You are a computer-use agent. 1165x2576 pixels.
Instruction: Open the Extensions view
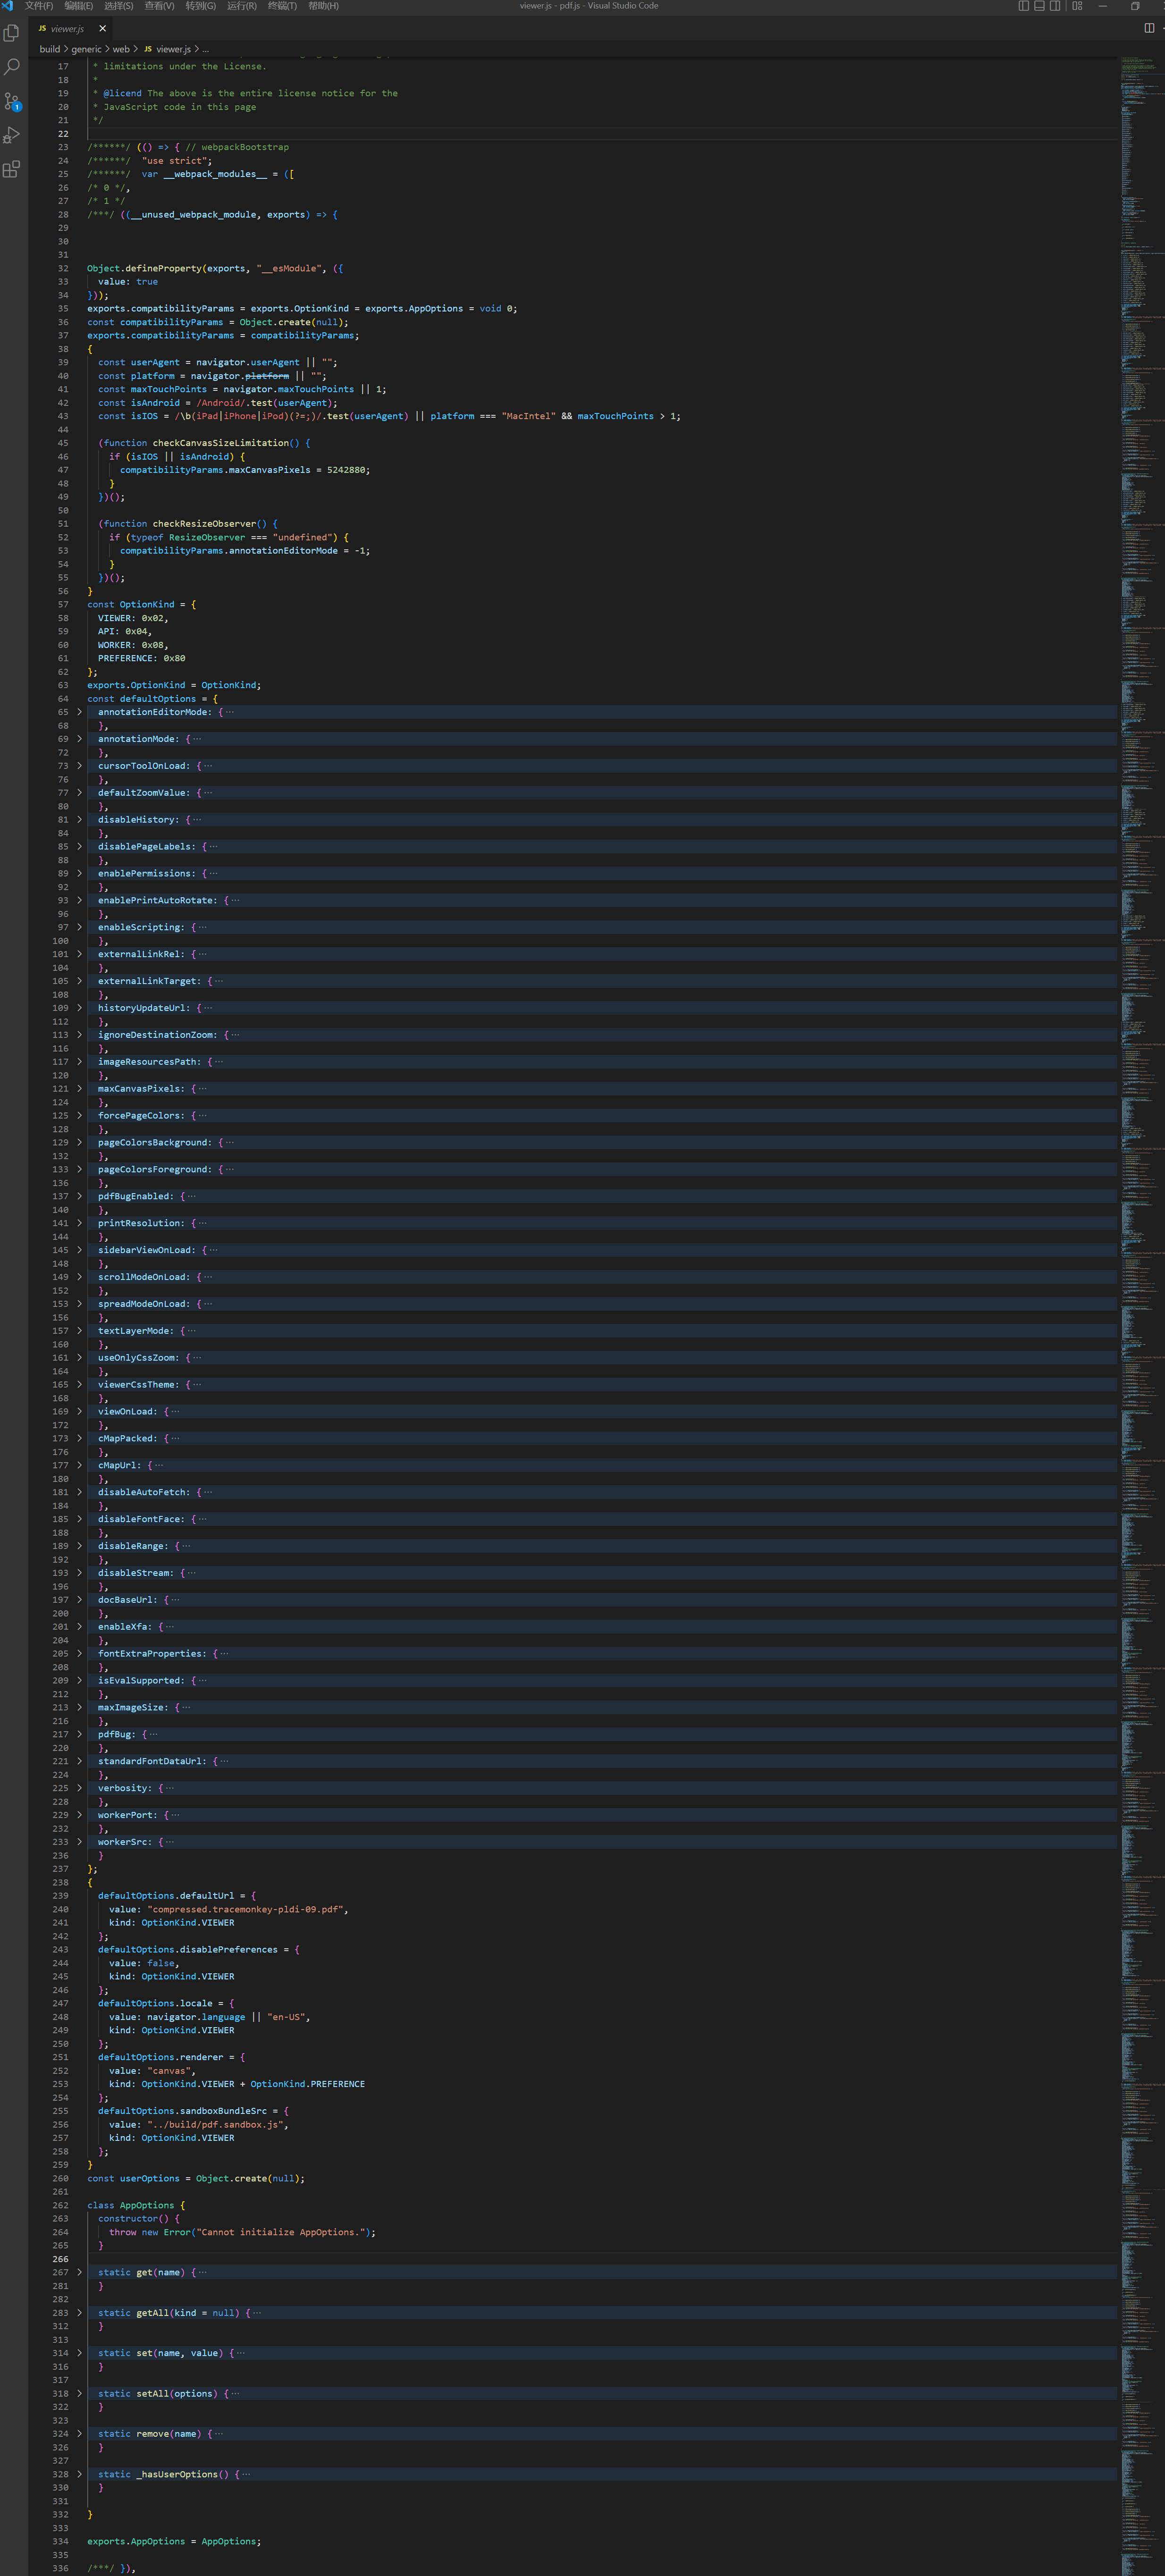[12, 169]
